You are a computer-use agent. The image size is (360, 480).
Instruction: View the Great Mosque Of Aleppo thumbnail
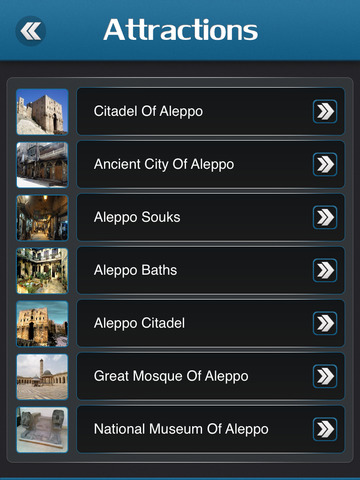pos(42,377)
